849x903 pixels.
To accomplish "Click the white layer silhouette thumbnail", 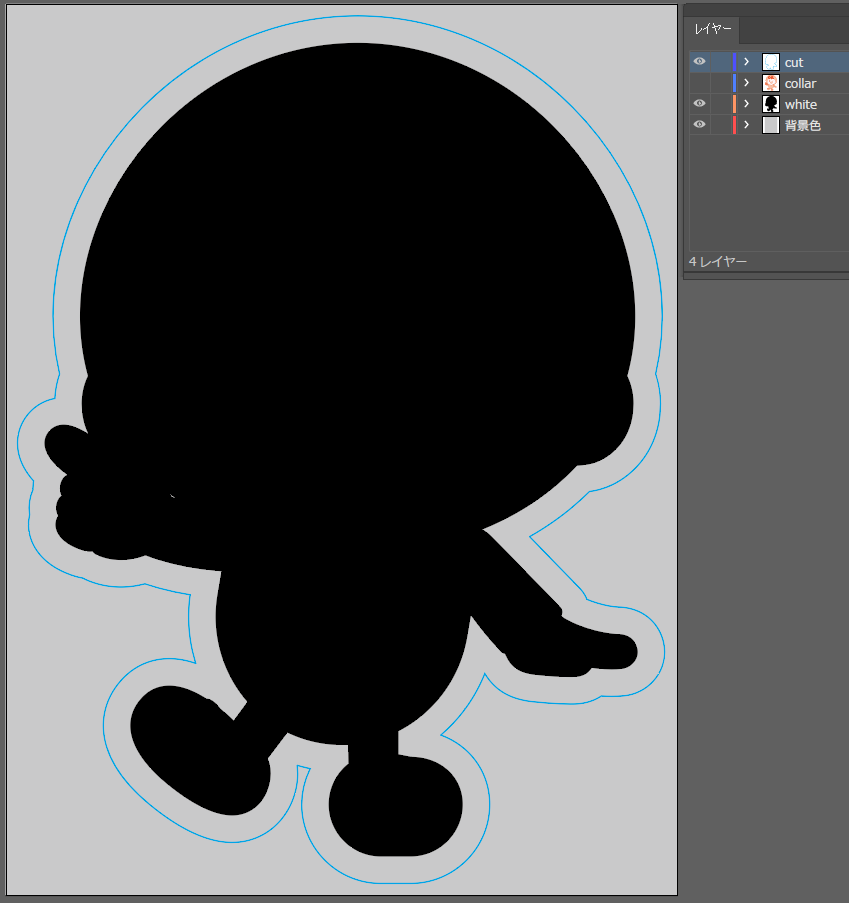I will click(x=770, y=104).
